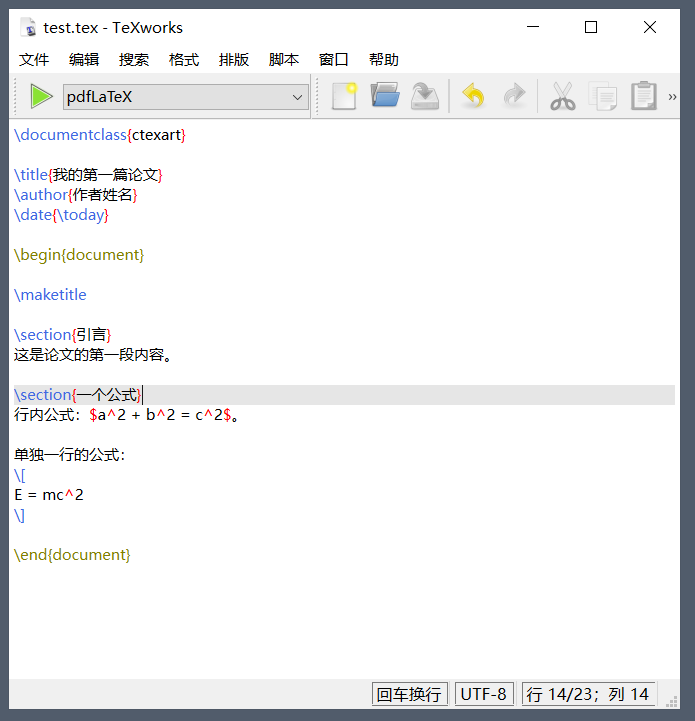This screenshot has width=695, height=721.
Task: Click the 行 14/23 position indicator
Action: click(x=588, y=694)
